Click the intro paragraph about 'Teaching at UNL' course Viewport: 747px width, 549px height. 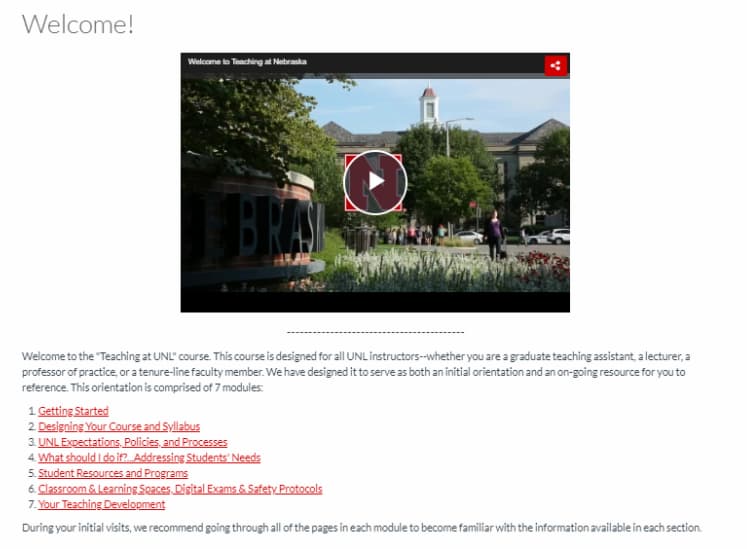356,372
